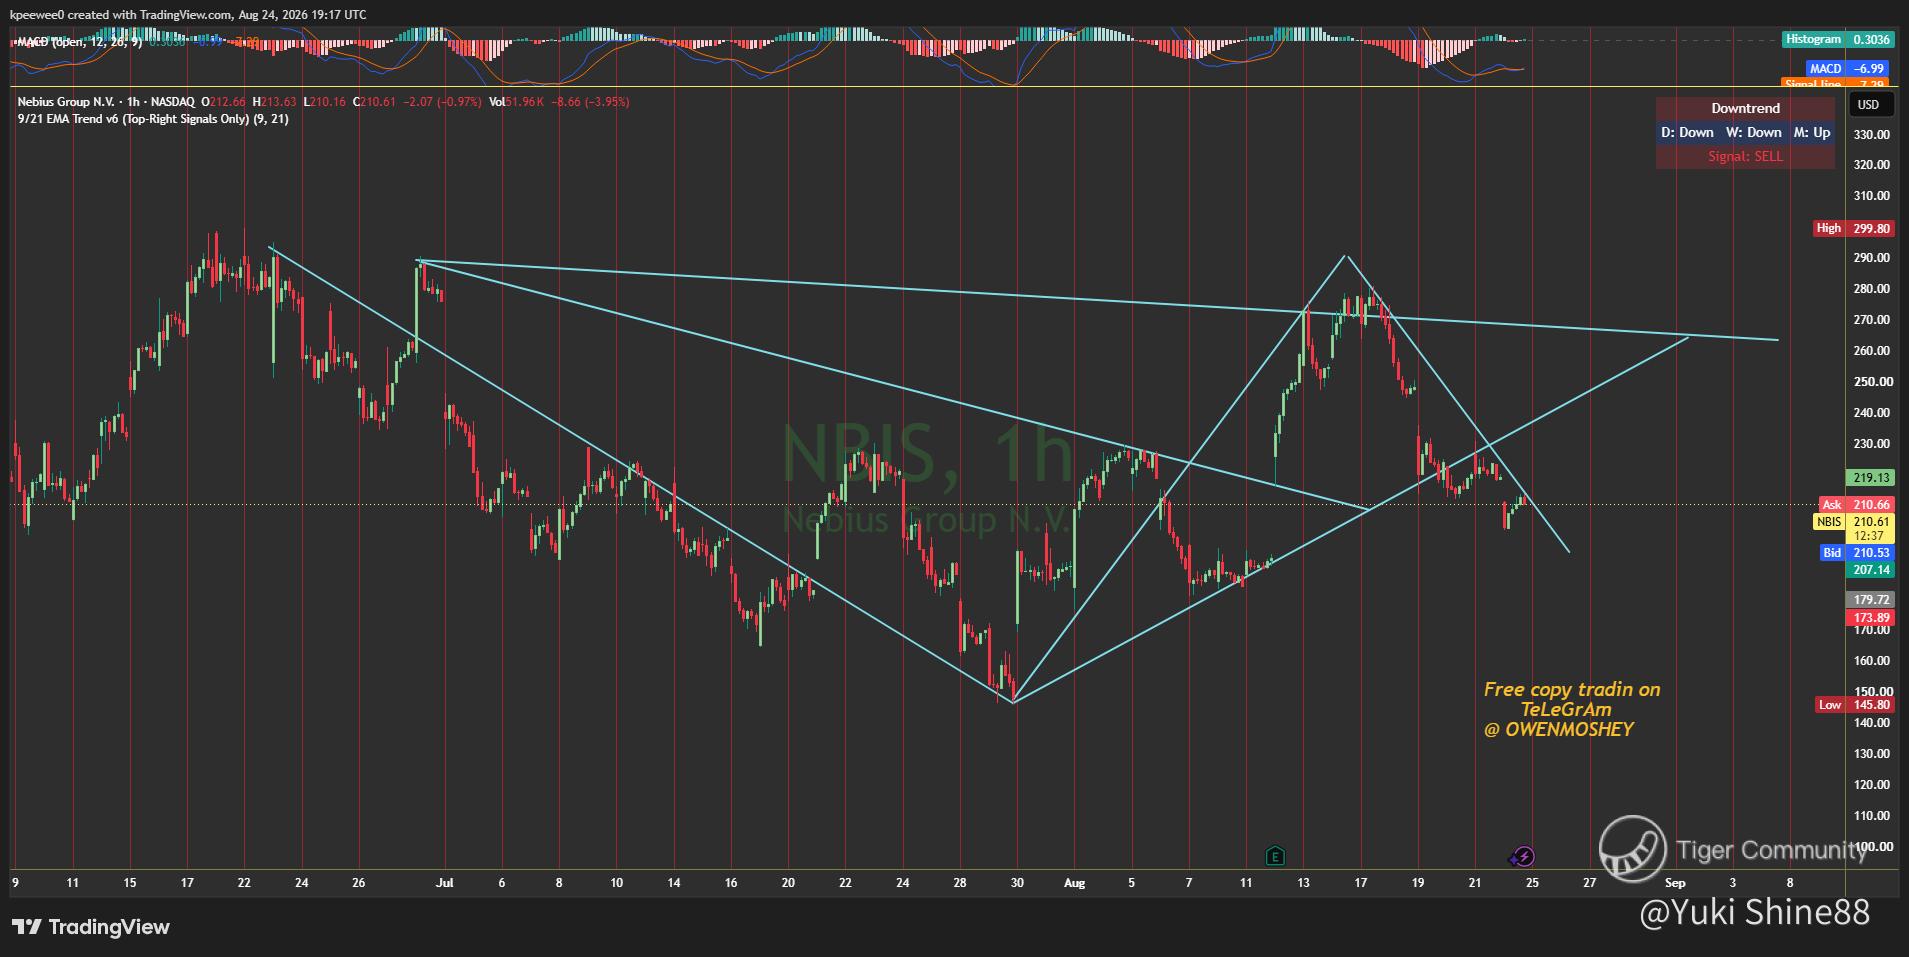Click the green 219.13 price label
1909x957 pixels.
click(x=1870, y=478)
